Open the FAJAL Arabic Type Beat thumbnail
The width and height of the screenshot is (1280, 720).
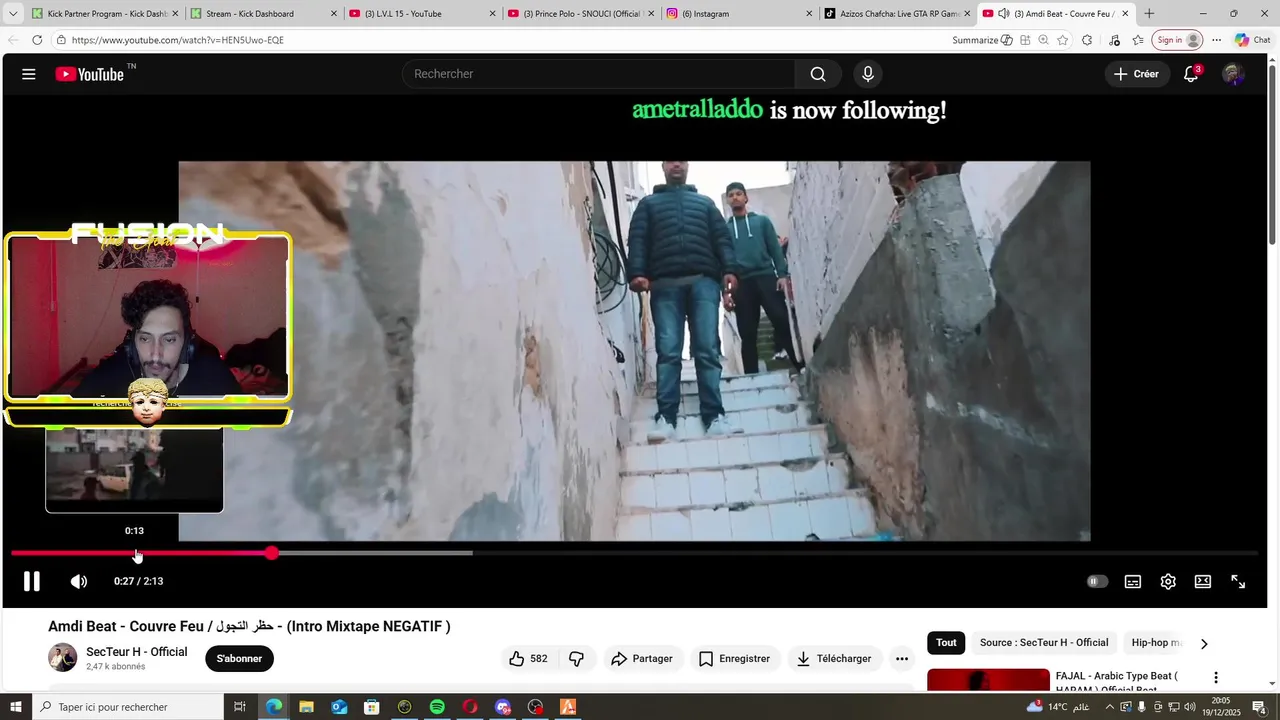click(x=988, y=680)
